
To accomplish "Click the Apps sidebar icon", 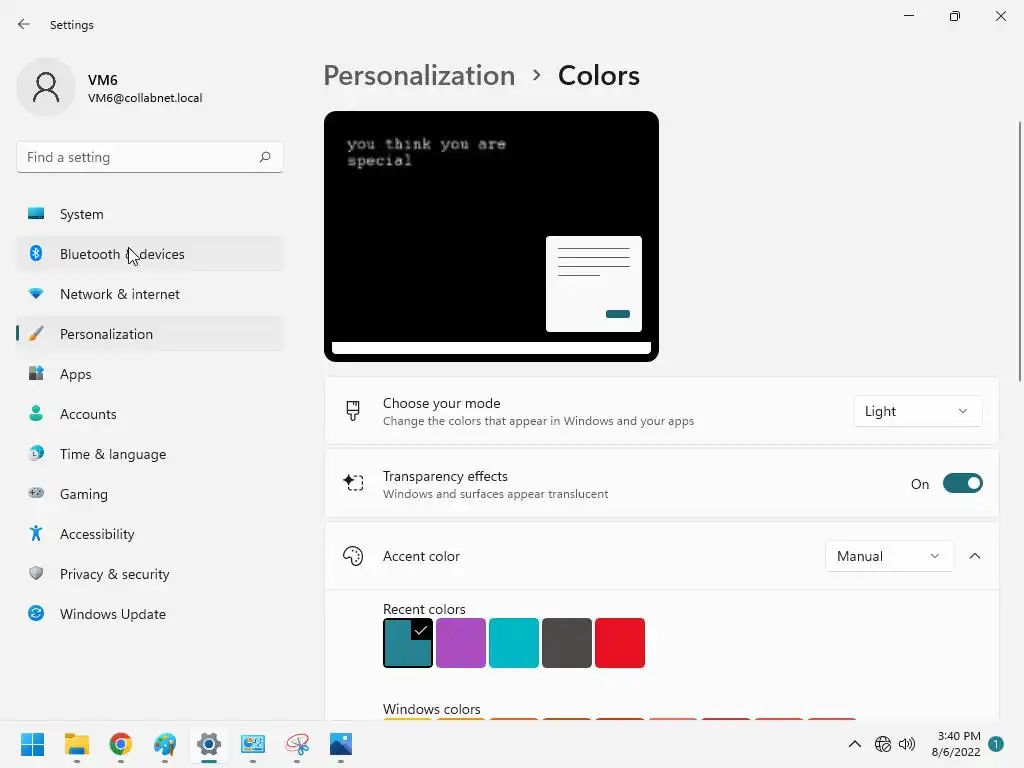I will point(36,374).
